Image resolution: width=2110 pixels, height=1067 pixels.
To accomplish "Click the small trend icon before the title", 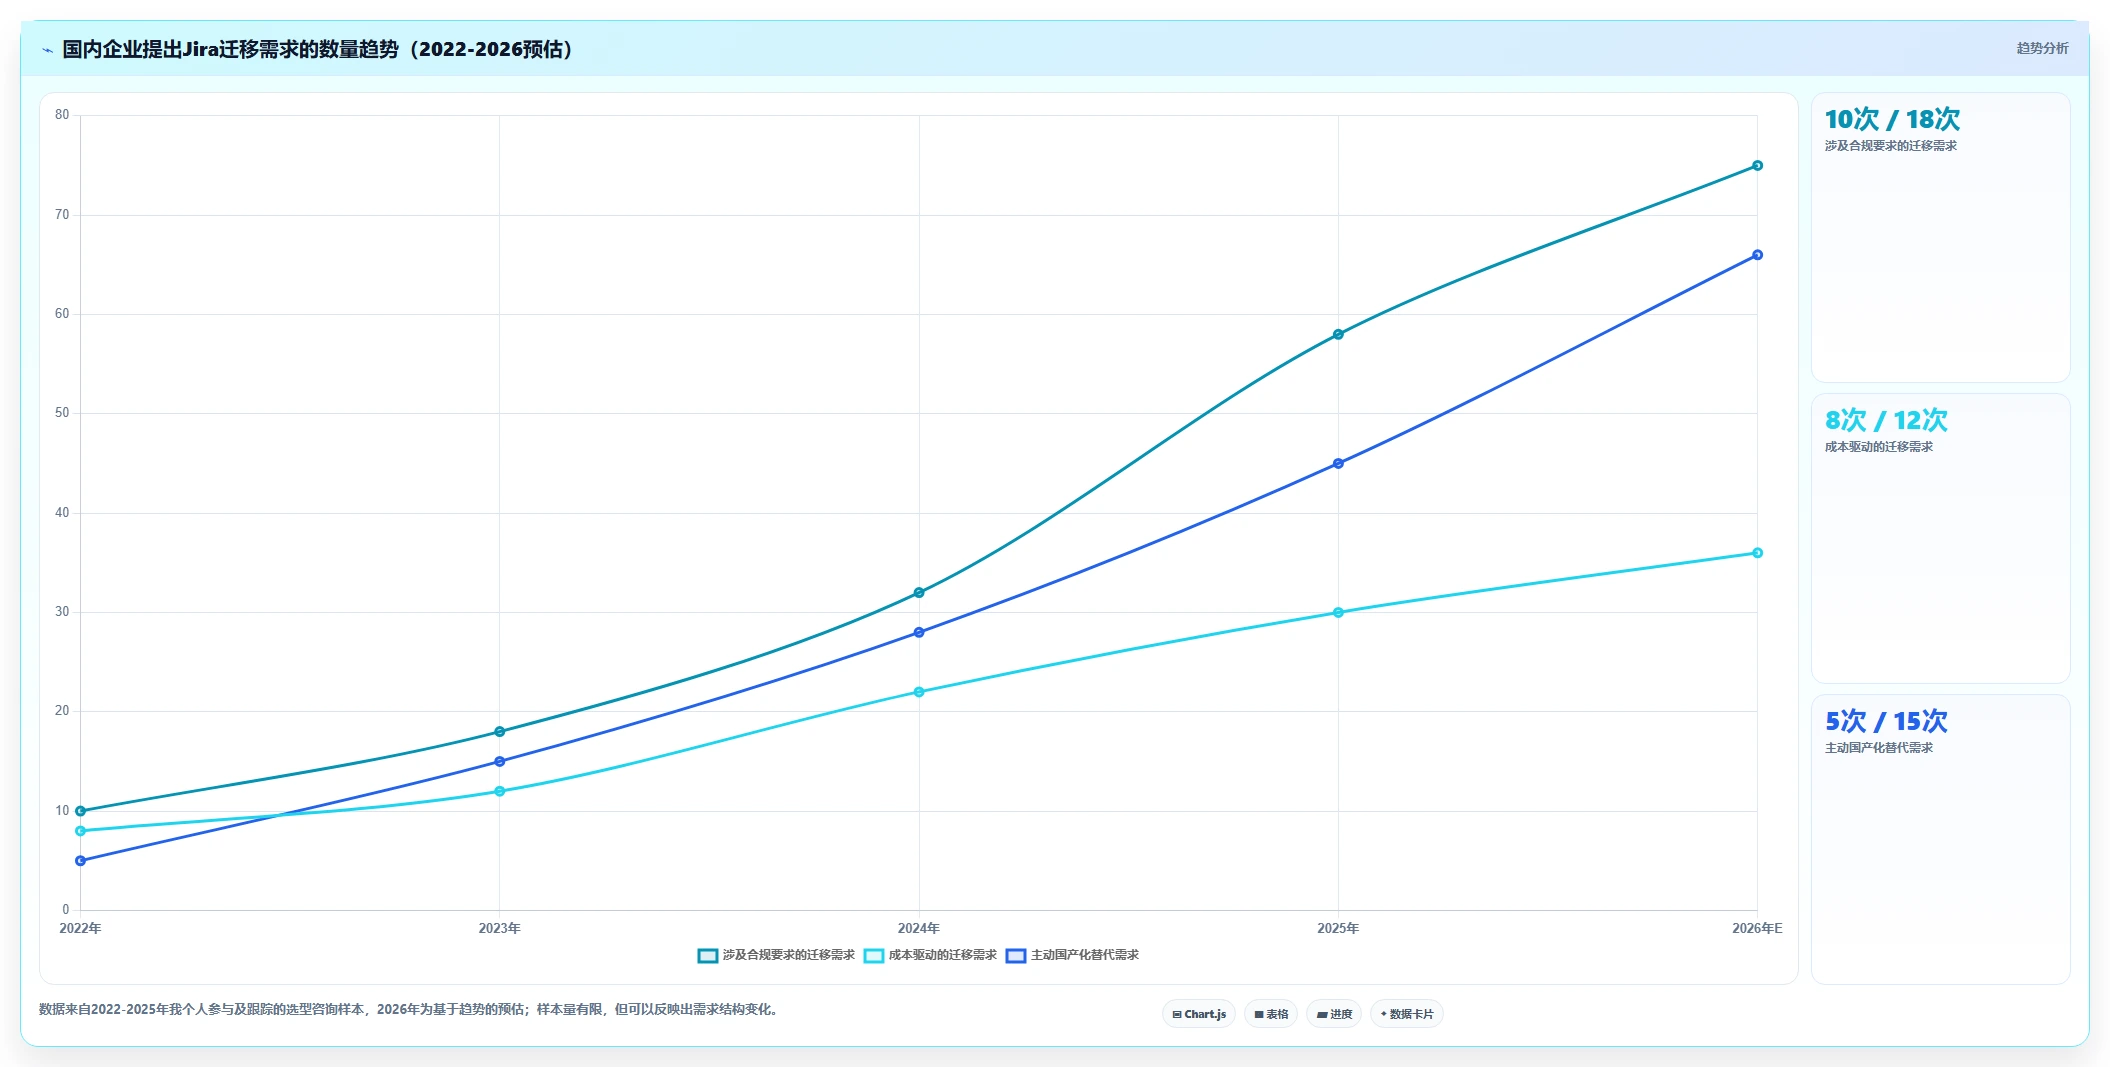I will [47, 50].
